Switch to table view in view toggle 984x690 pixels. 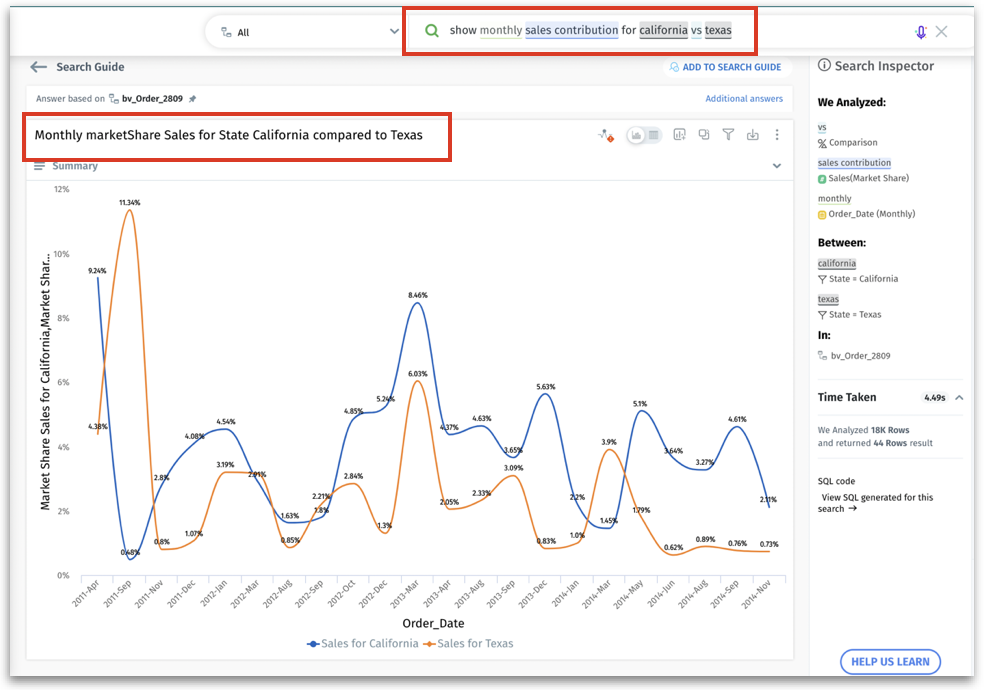pos(654,135)
